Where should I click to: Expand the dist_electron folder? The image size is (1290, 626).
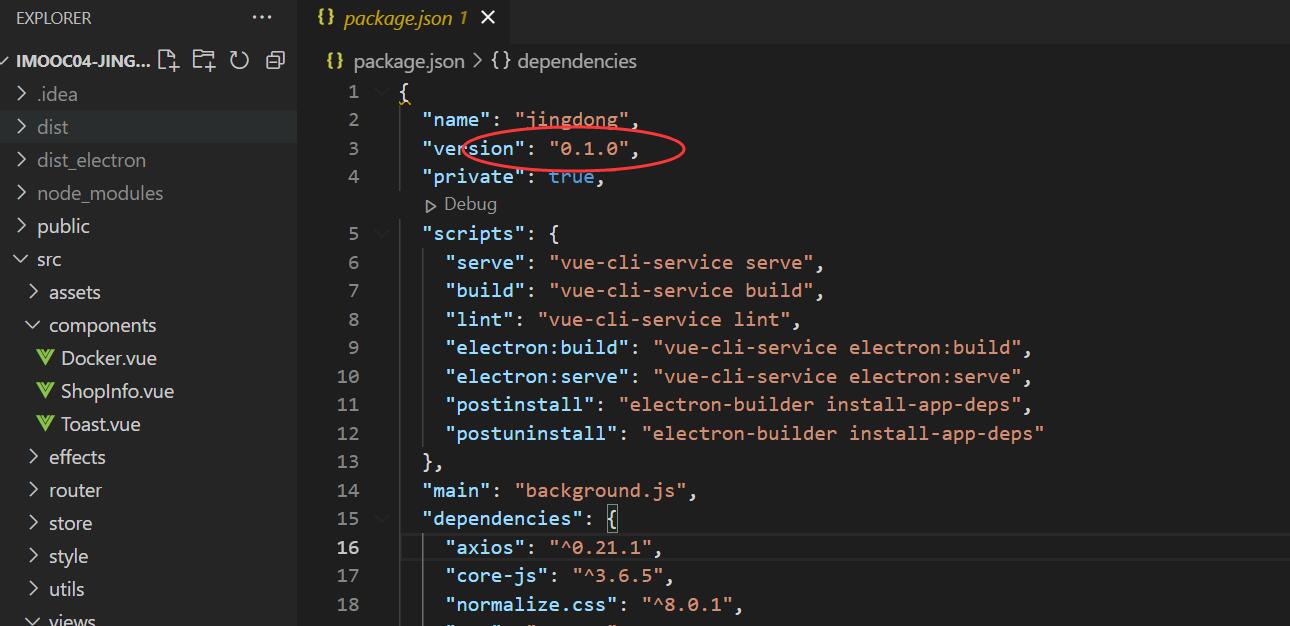click(x=21, y=160)
